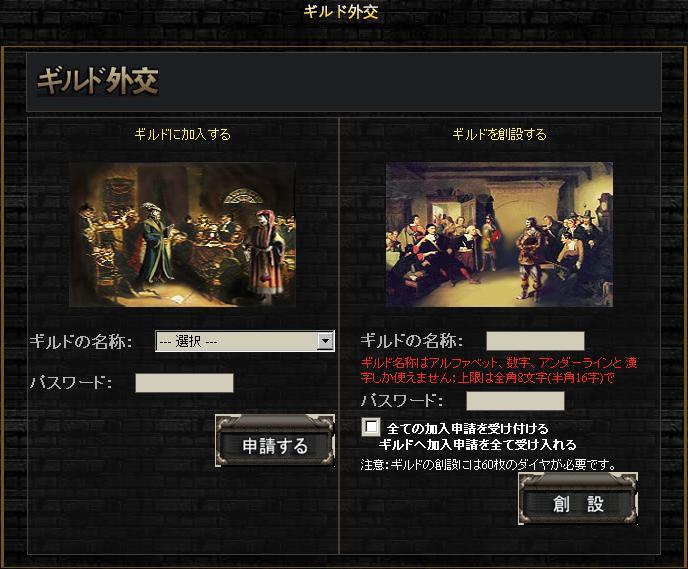Screen dimensions: 688x569
Task: Click the 全ての加入申請を受け付ける label
Action: (x=468, y=428)
